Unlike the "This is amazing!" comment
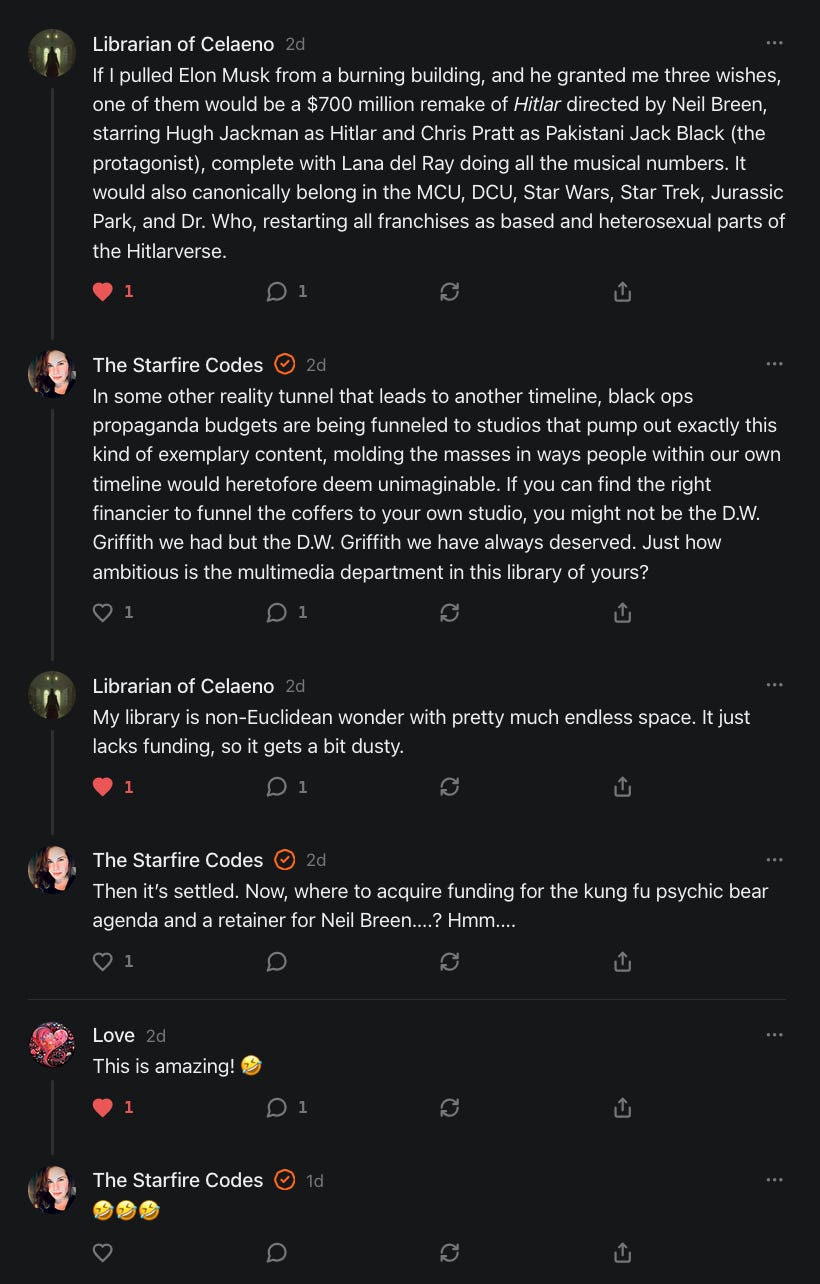 [102, 1107]
